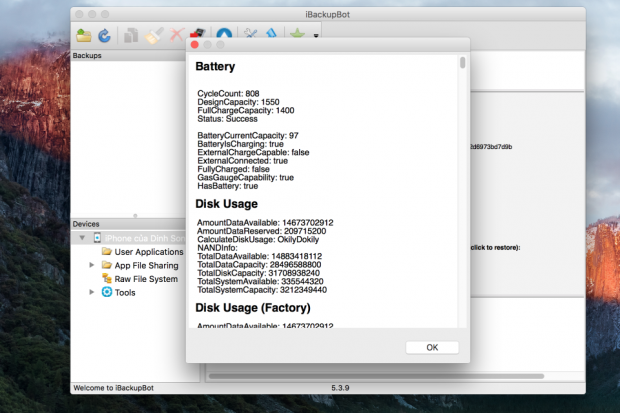
Task: Expand the App File Sharing node
Action: click(x=92, y=265)
